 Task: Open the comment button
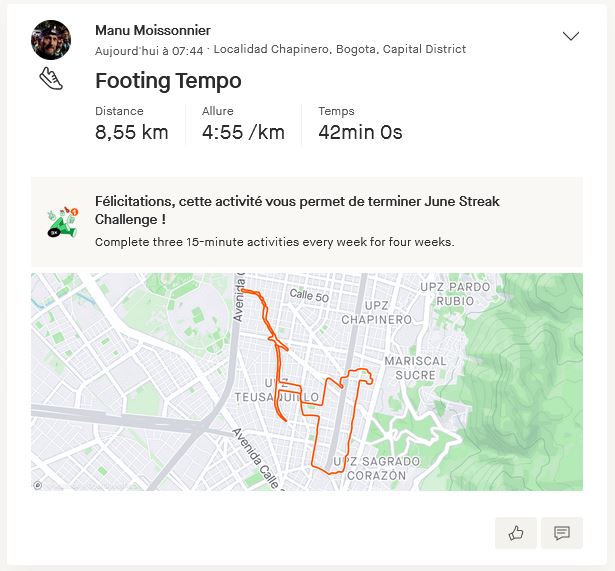(x=562, y=533)
